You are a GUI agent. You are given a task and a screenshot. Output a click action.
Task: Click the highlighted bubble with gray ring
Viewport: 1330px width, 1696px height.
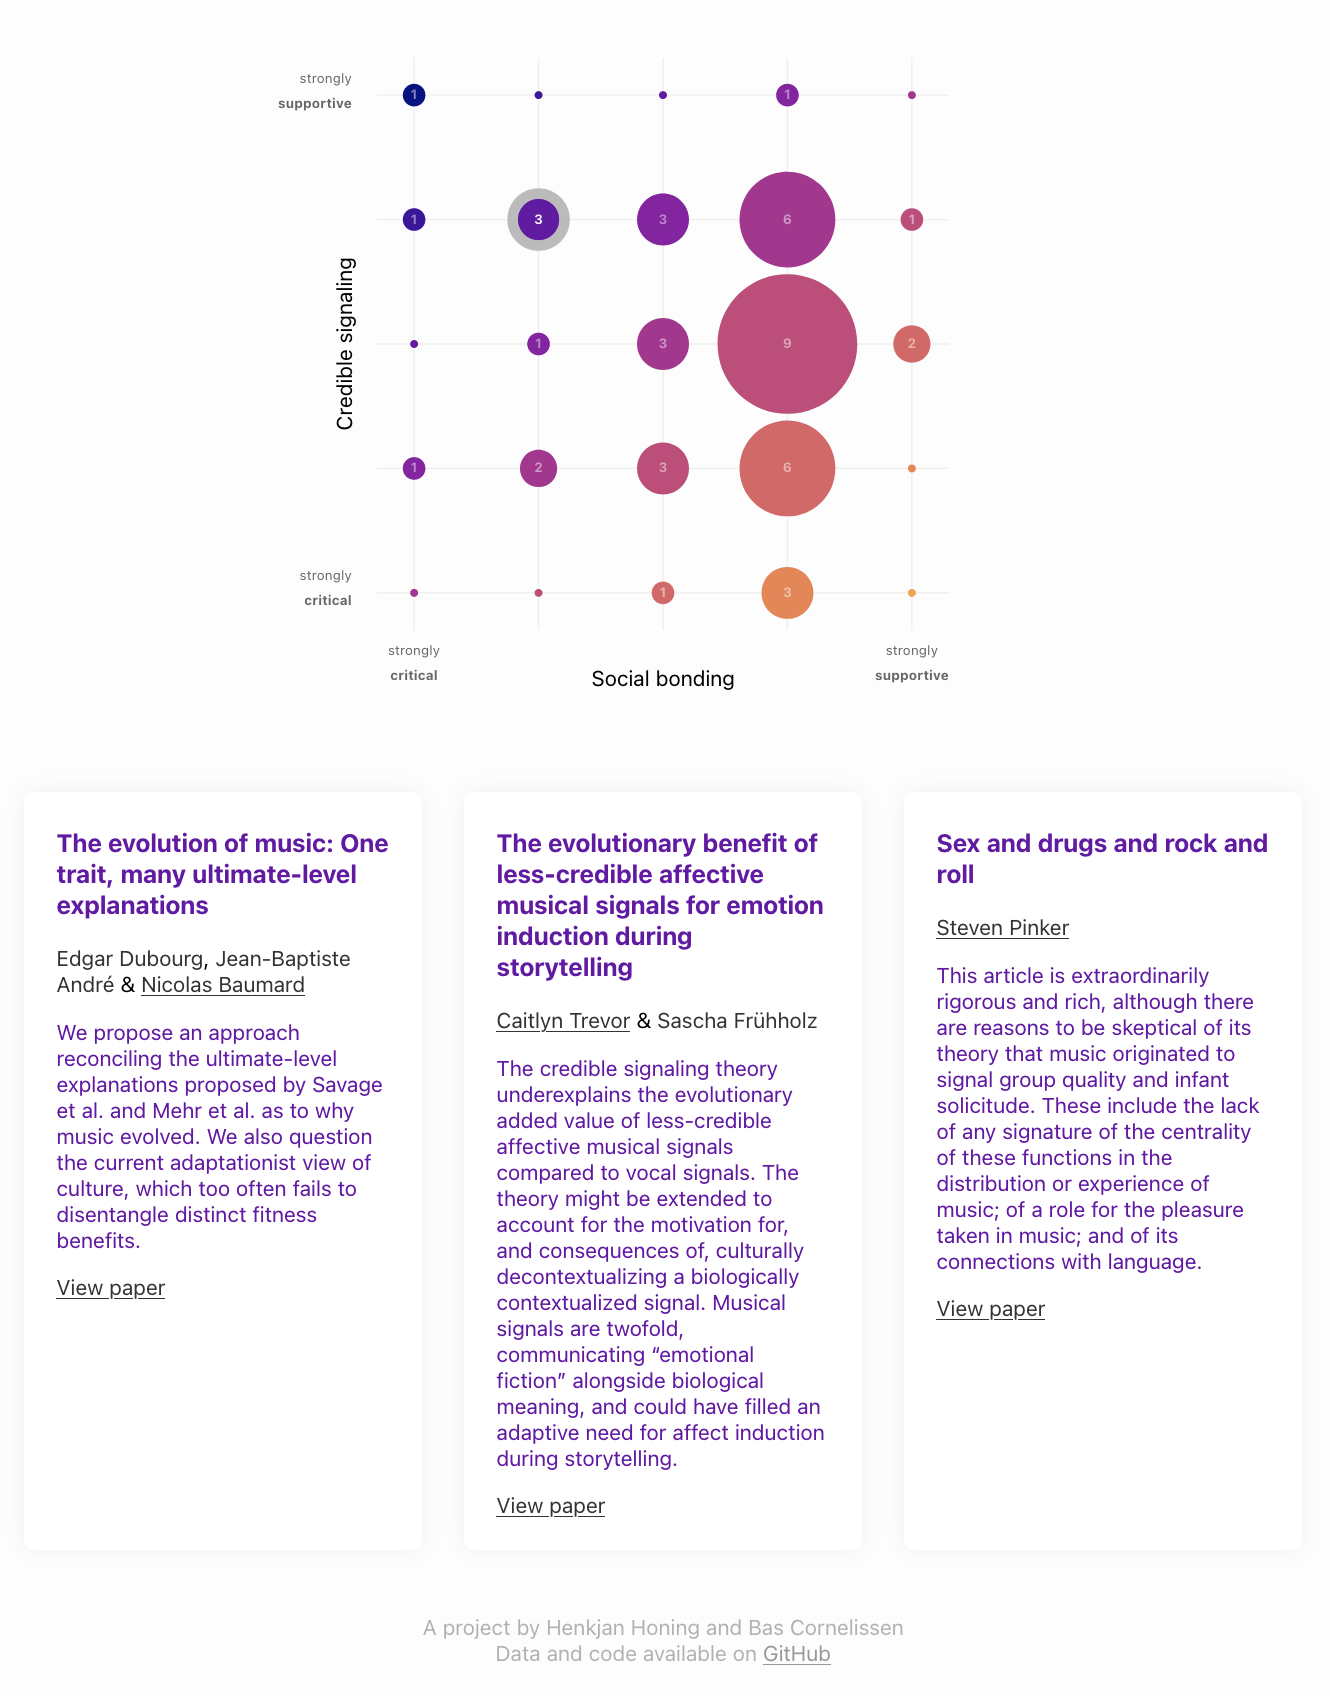538,219
